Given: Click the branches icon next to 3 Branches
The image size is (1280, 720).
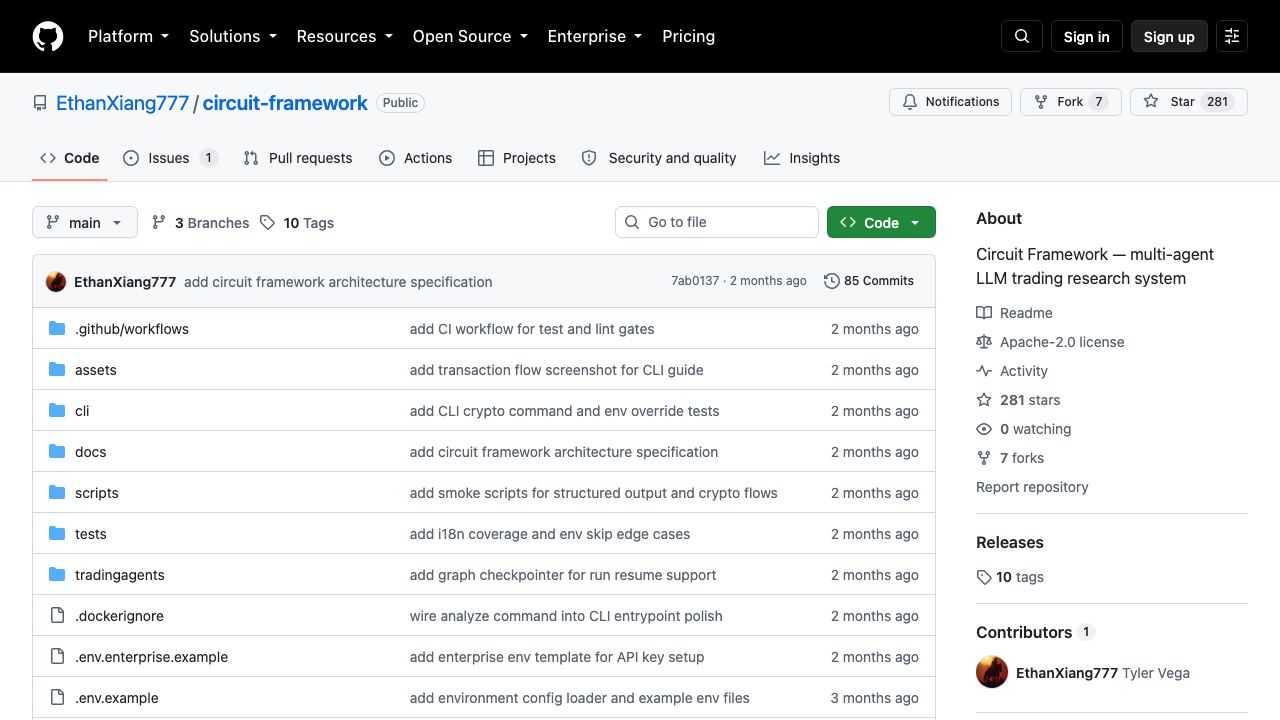Looking at the screenshot, I should tap(159, 222).
